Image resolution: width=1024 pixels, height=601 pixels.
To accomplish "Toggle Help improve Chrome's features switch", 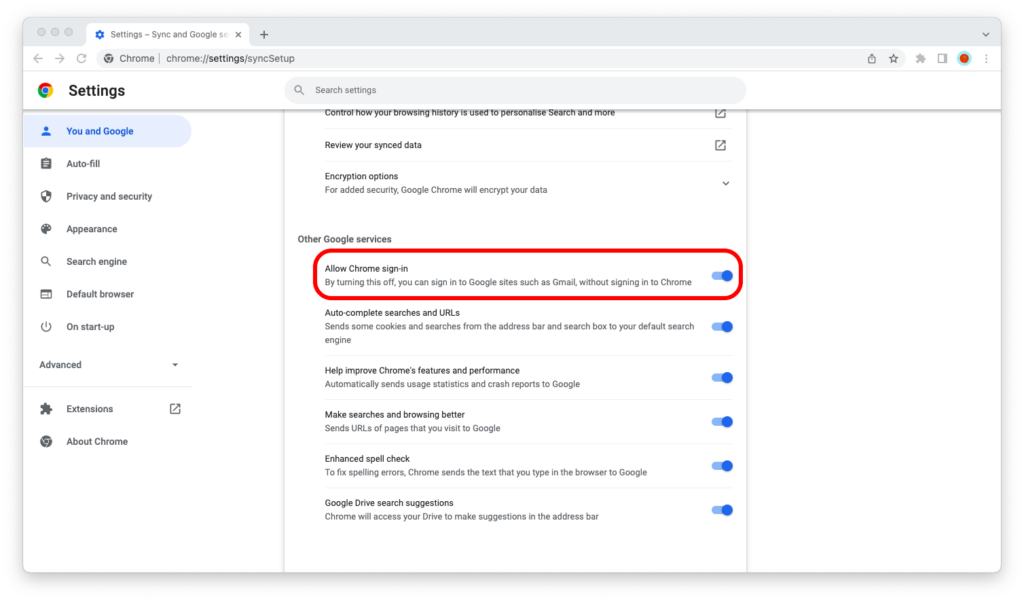I will pos(722,378).
